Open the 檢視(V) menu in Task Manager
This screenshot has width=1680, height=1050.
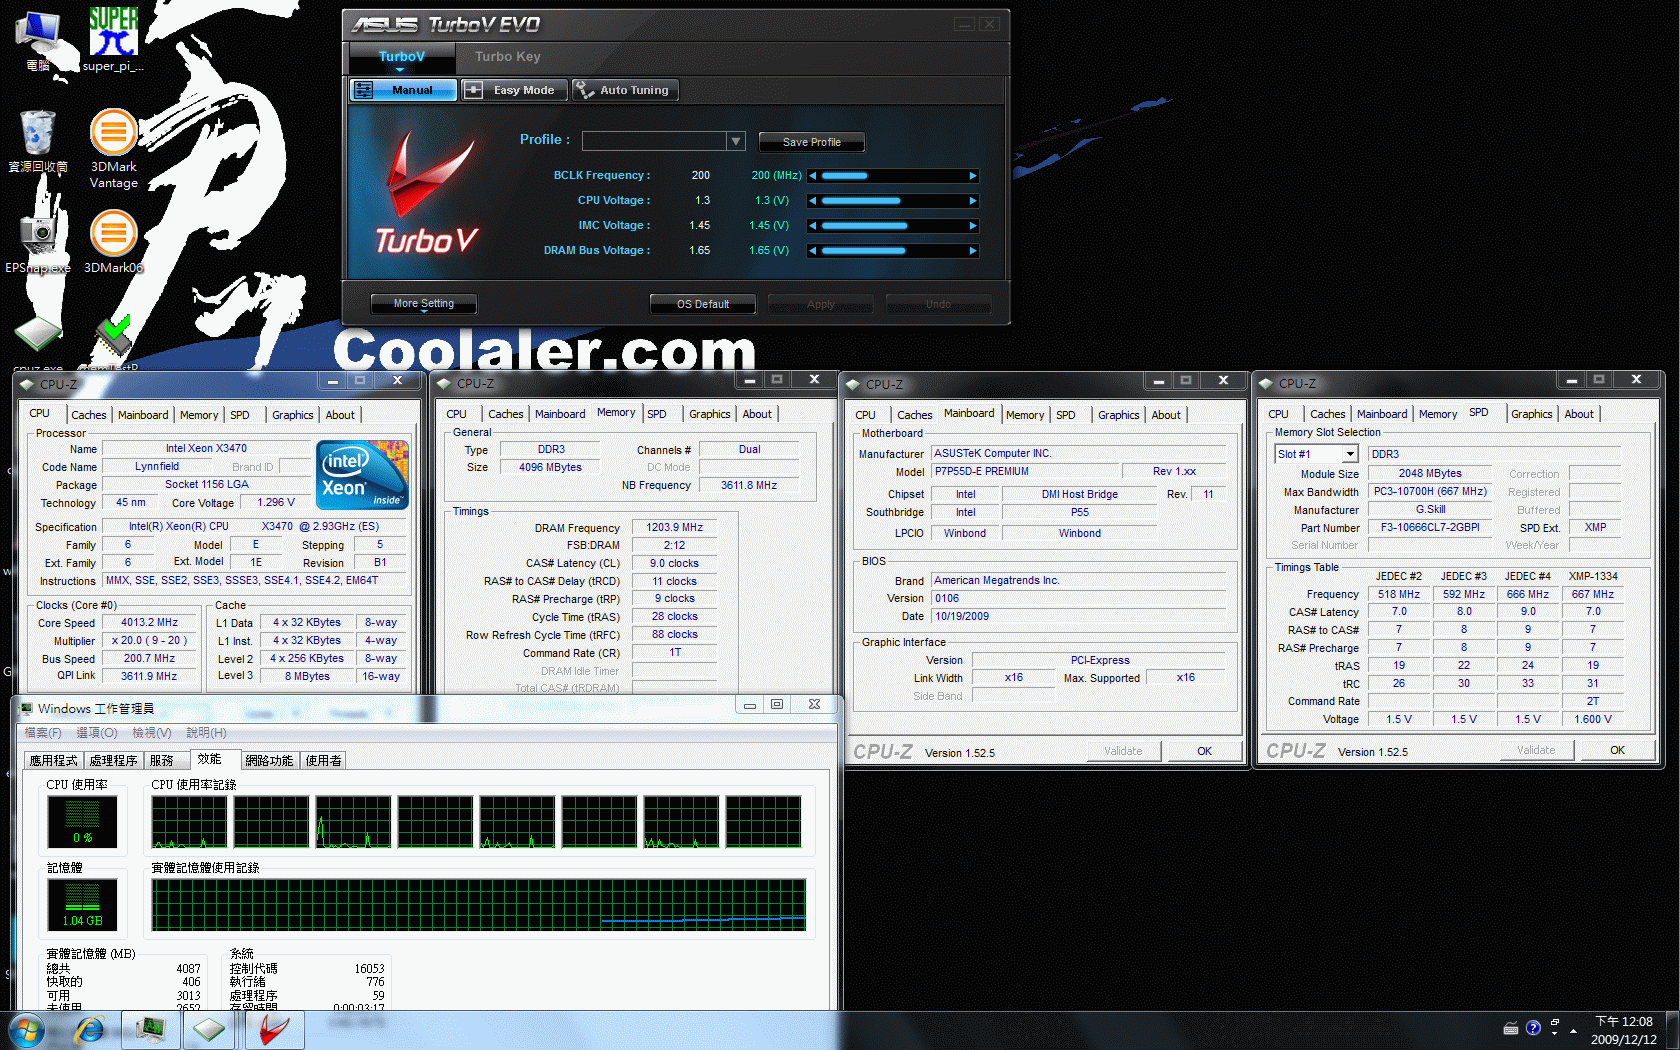click(x=152, y=733)
